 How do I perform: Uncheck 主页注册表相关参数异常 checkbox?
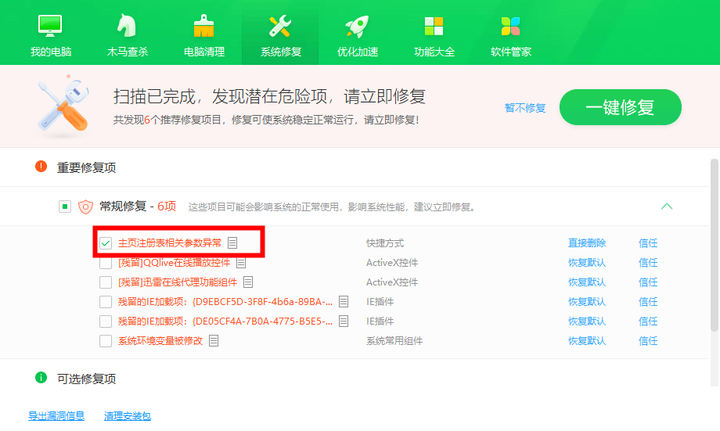[x=106, y=243]
